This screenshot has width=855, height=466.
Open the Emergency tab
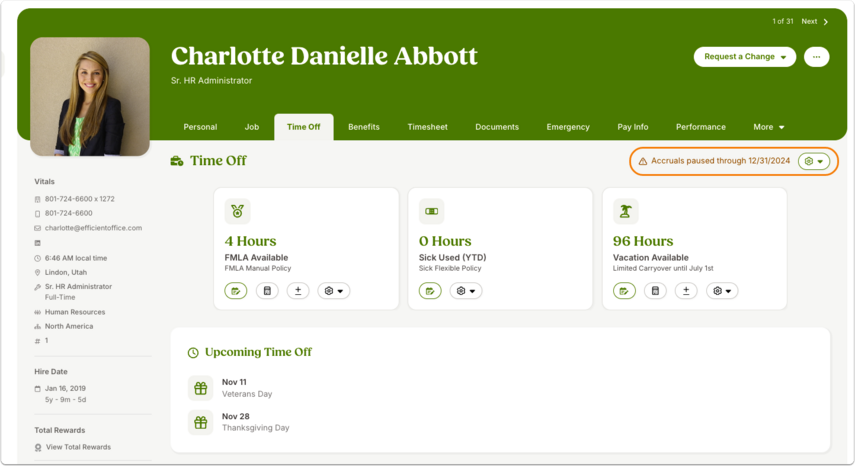568,127
